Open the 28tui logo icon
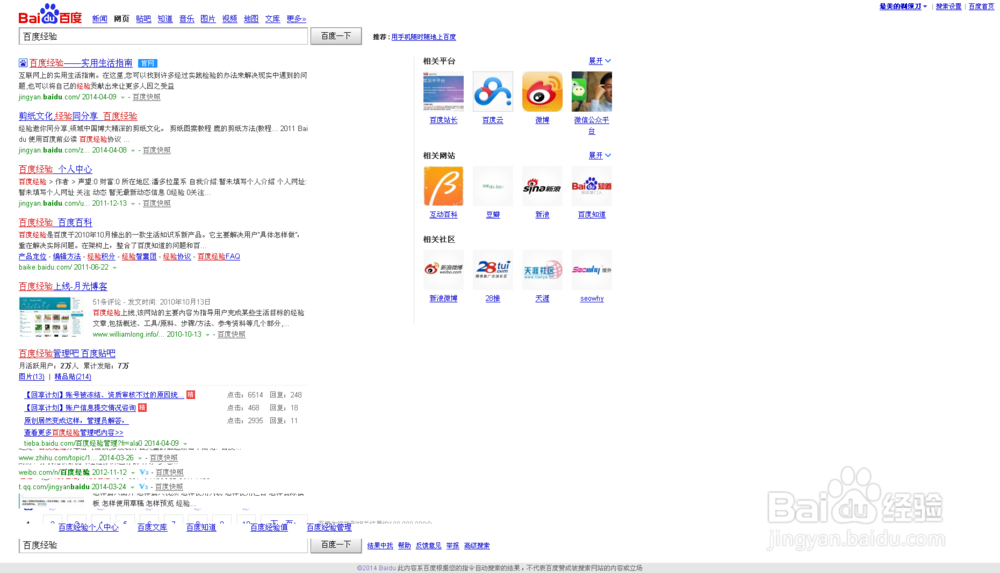Image resolution: width=1000 pixels, height=573 pixels. [x=492, y=270]
